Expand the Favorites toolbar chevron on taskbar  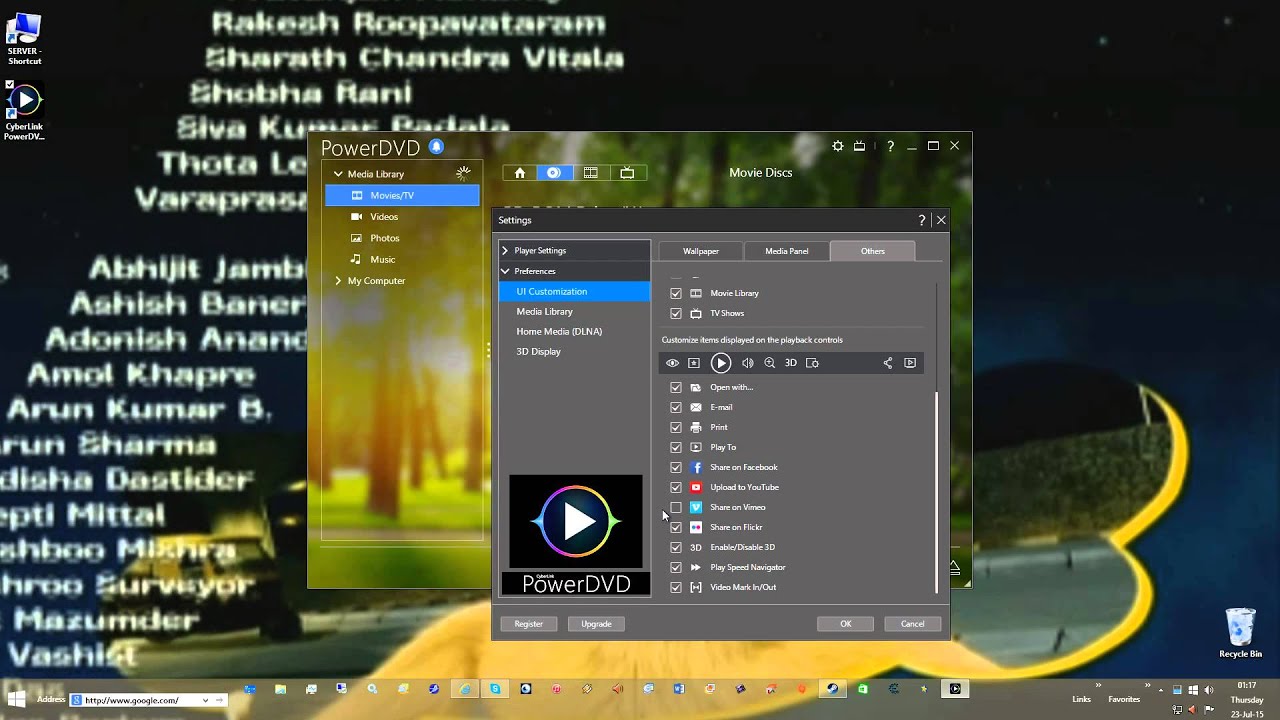coord(1148,686)
